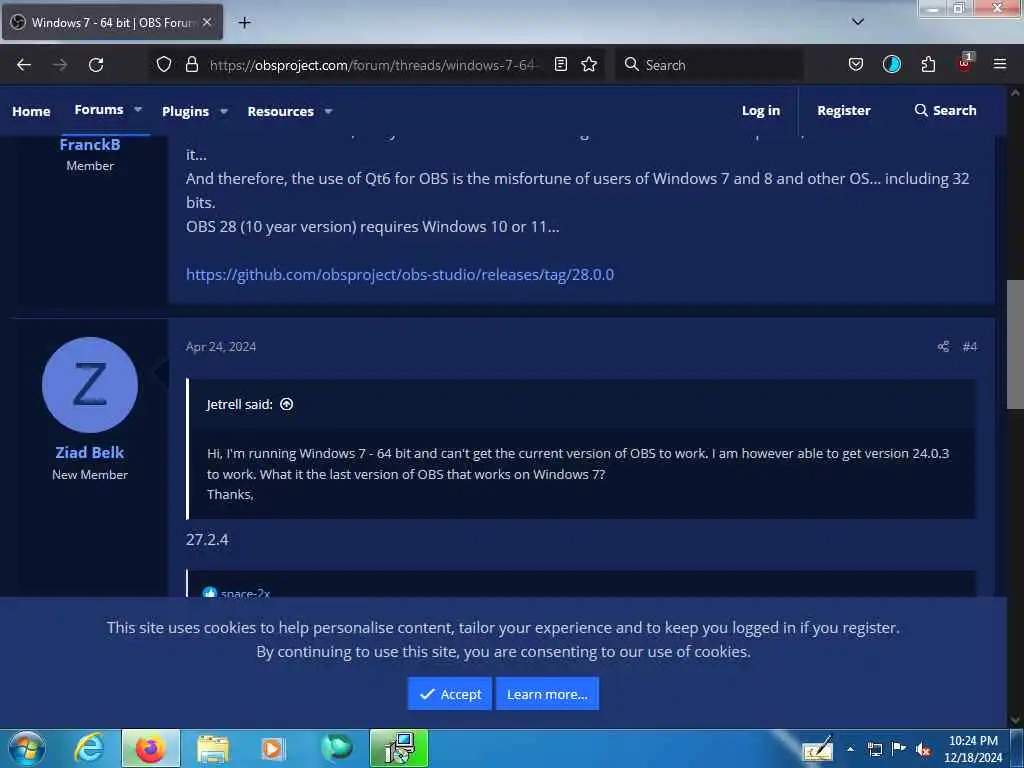Click the green bird app taskbar icon
The image size is (1024, 768).
pyautogui.click(x=337, y=748)
